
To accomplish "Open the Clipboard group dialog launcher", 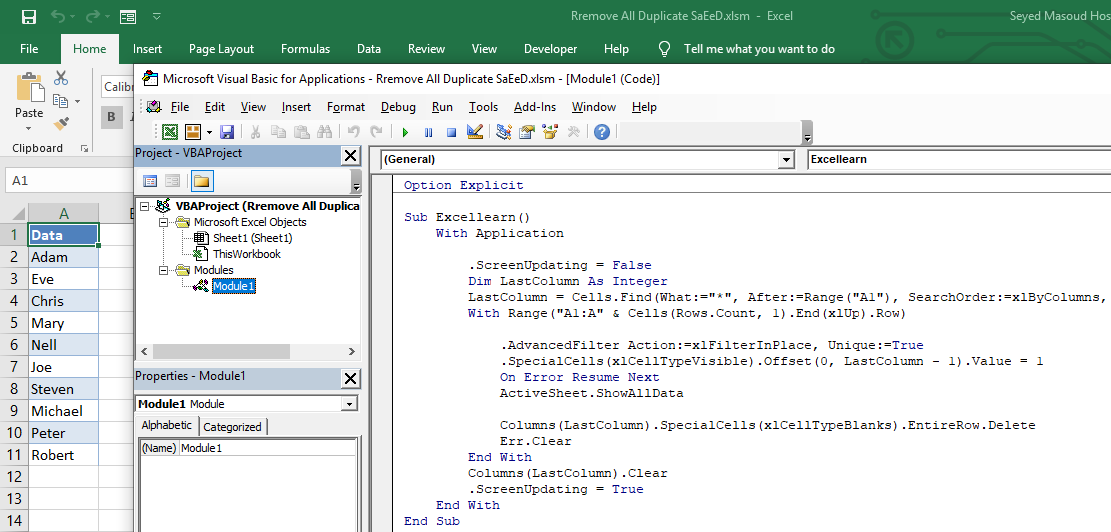I will pos(84,148).
